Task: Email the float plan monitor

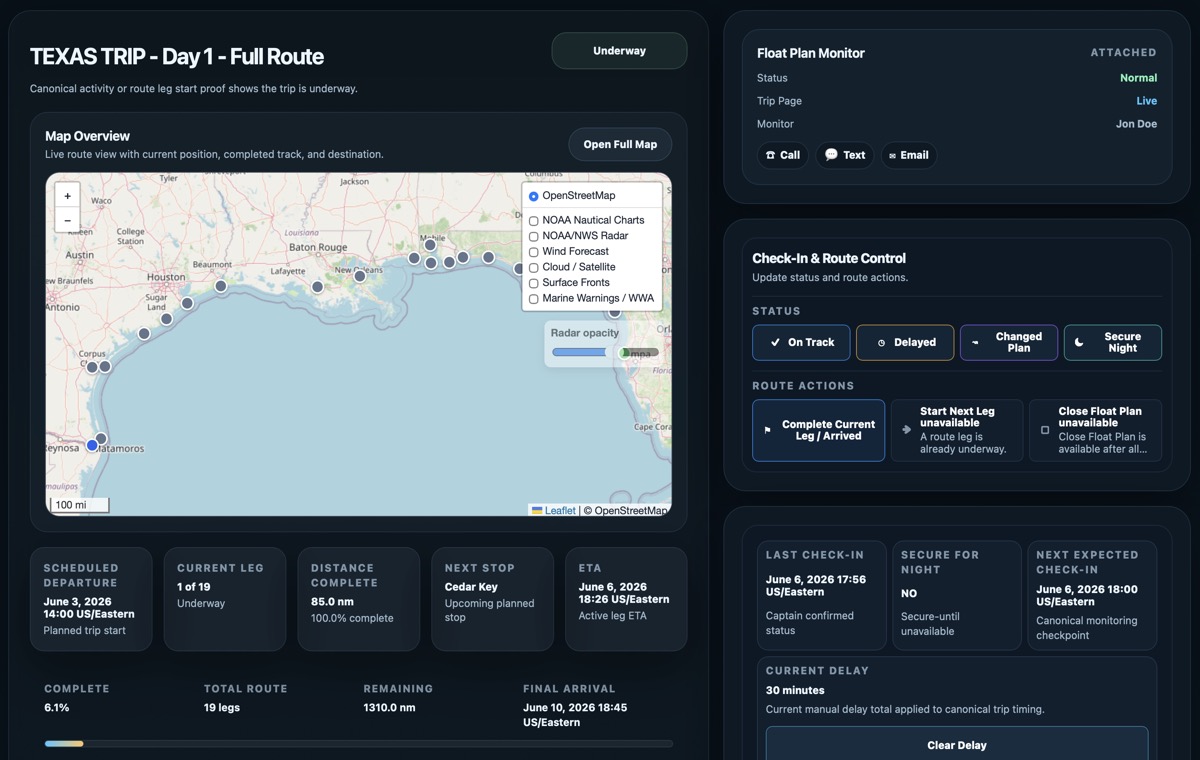Action: tap(909, 155)
